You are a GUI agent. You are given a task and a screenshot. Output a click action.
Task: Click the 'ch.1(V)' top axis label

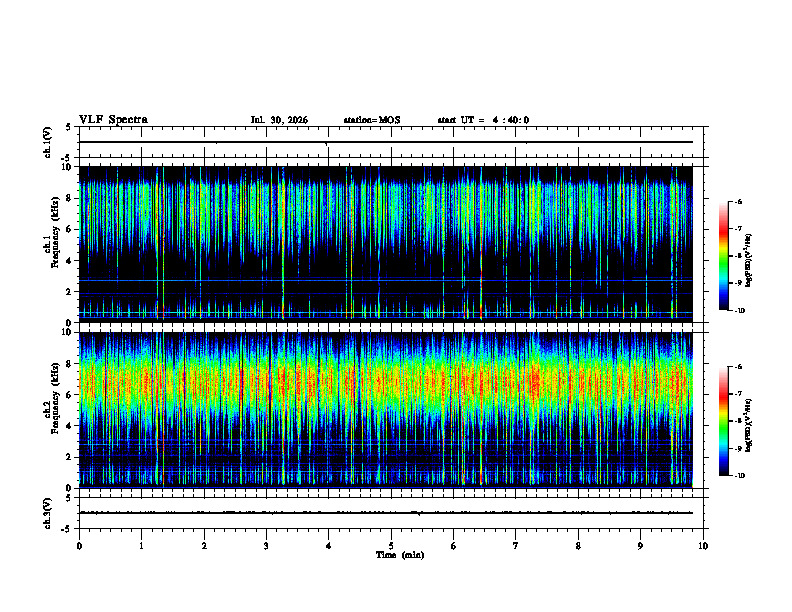tap(47, 142)
